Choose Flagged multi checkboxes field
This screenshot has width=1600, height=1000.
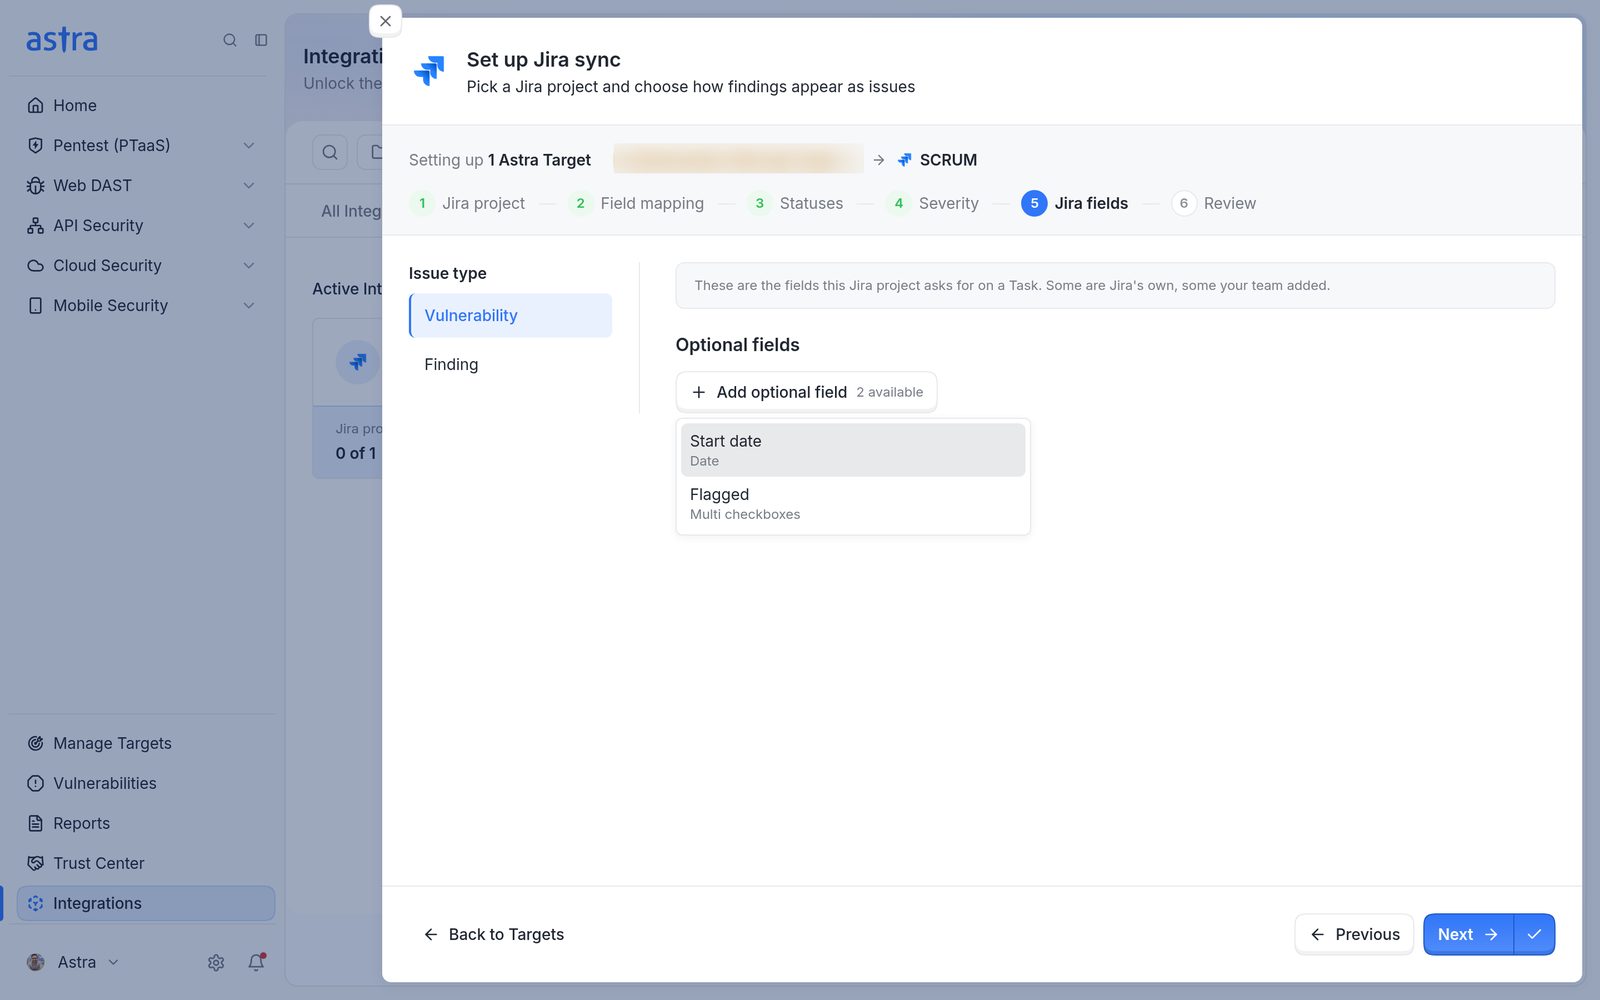[x=853, y=503]
